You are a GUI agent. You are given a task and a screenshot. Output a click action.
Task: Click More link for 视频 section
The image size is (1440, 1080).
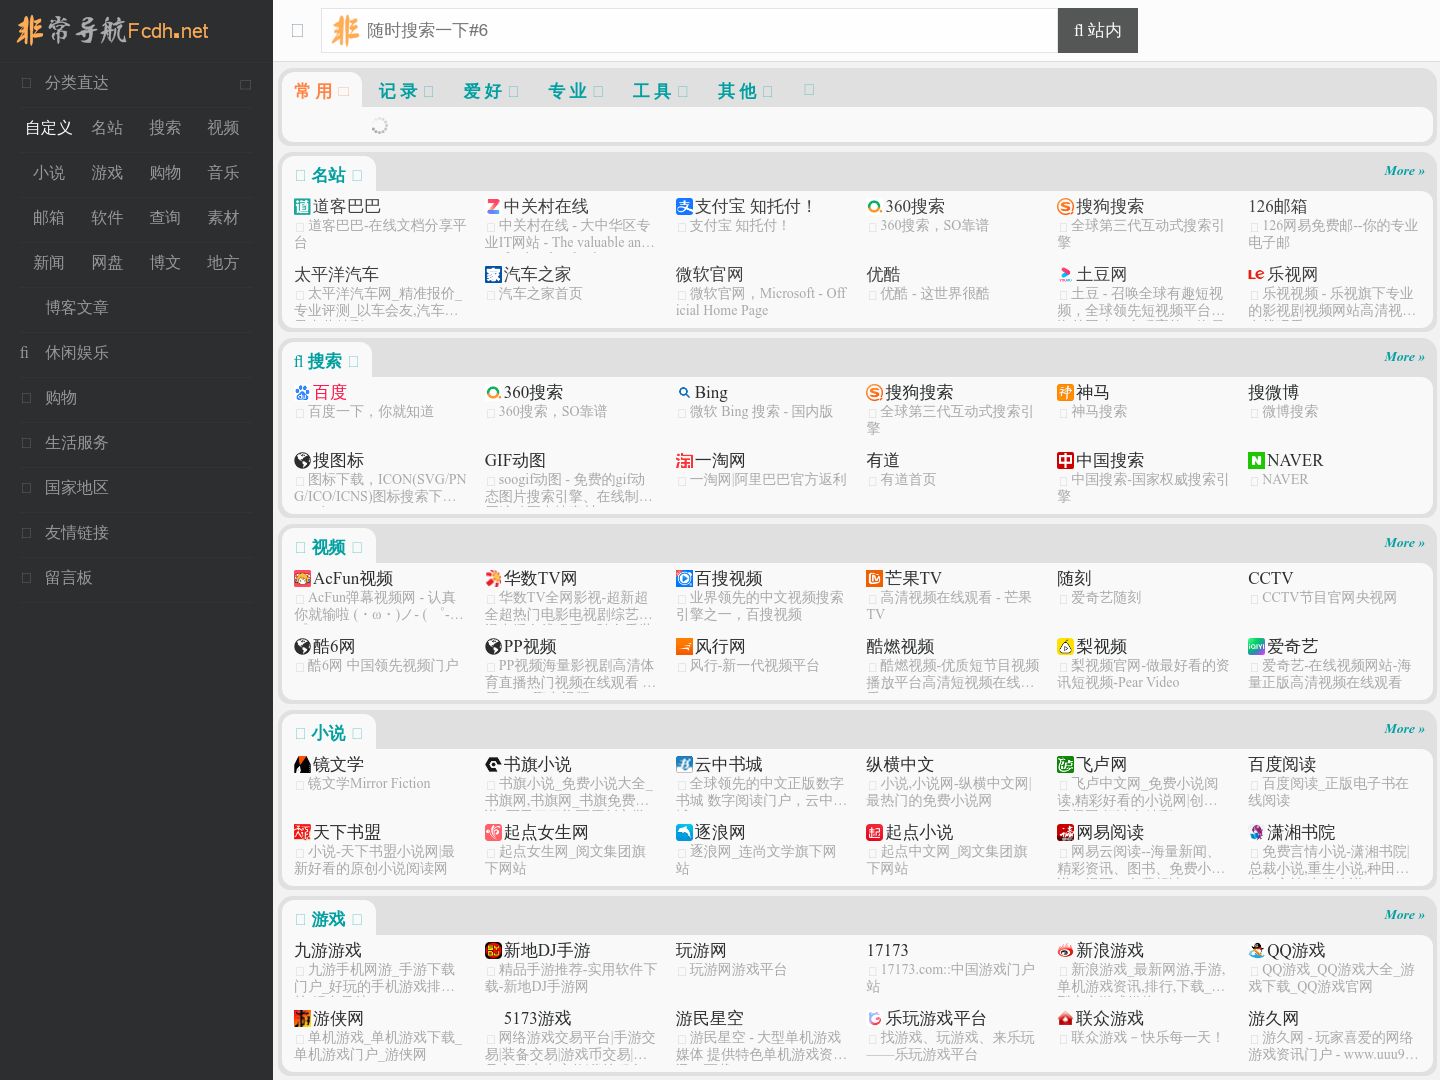[1404, 543]
